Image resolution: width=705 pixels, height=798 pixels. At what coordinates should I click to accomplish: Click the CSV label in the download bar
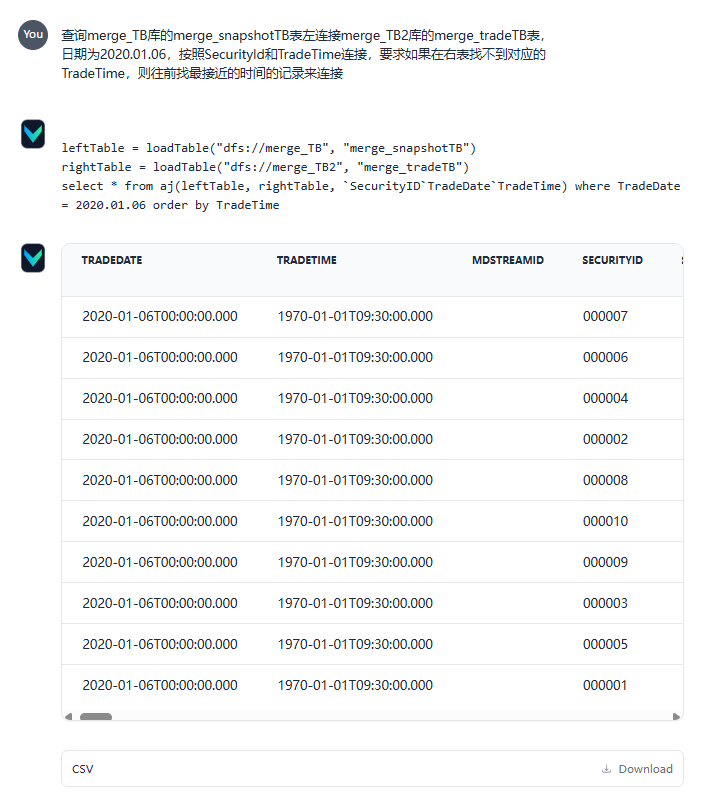82,768
